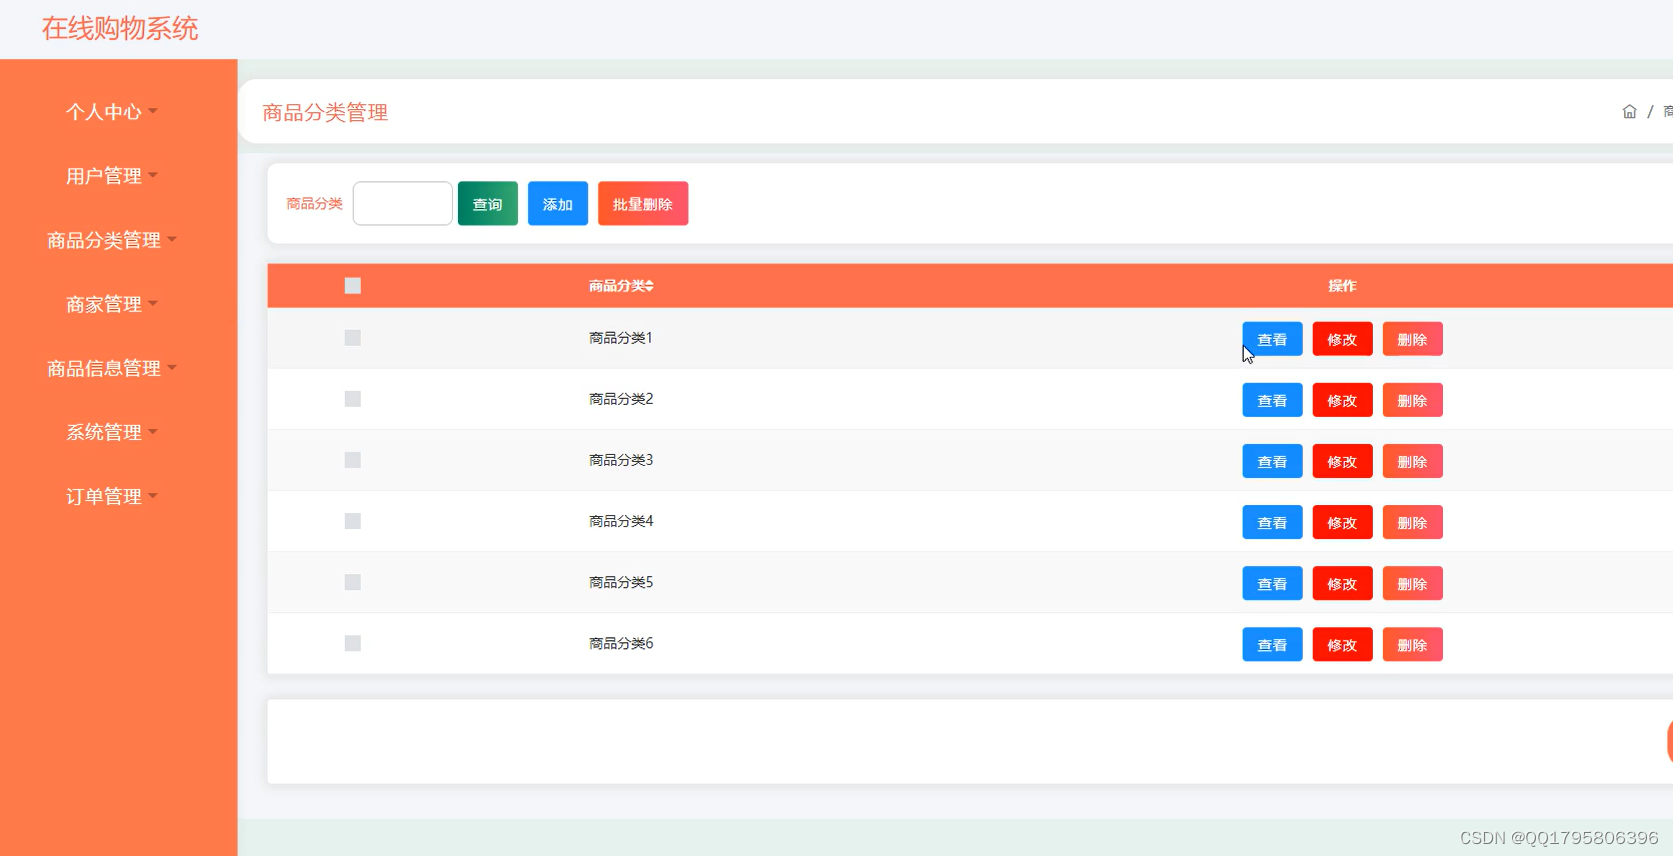
Task: Focus the 商品分类 search input field
Action: click(403, 204)
